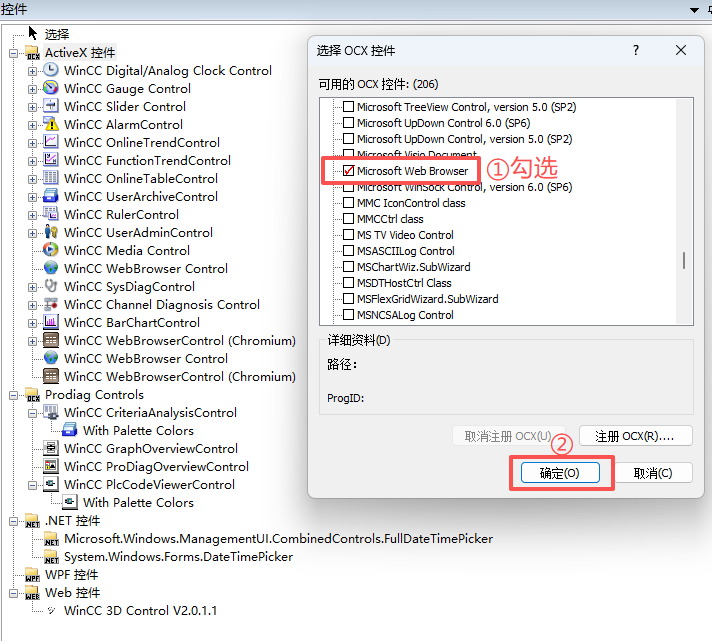Select the MSDTHostCtrl Class list entry

404,283
